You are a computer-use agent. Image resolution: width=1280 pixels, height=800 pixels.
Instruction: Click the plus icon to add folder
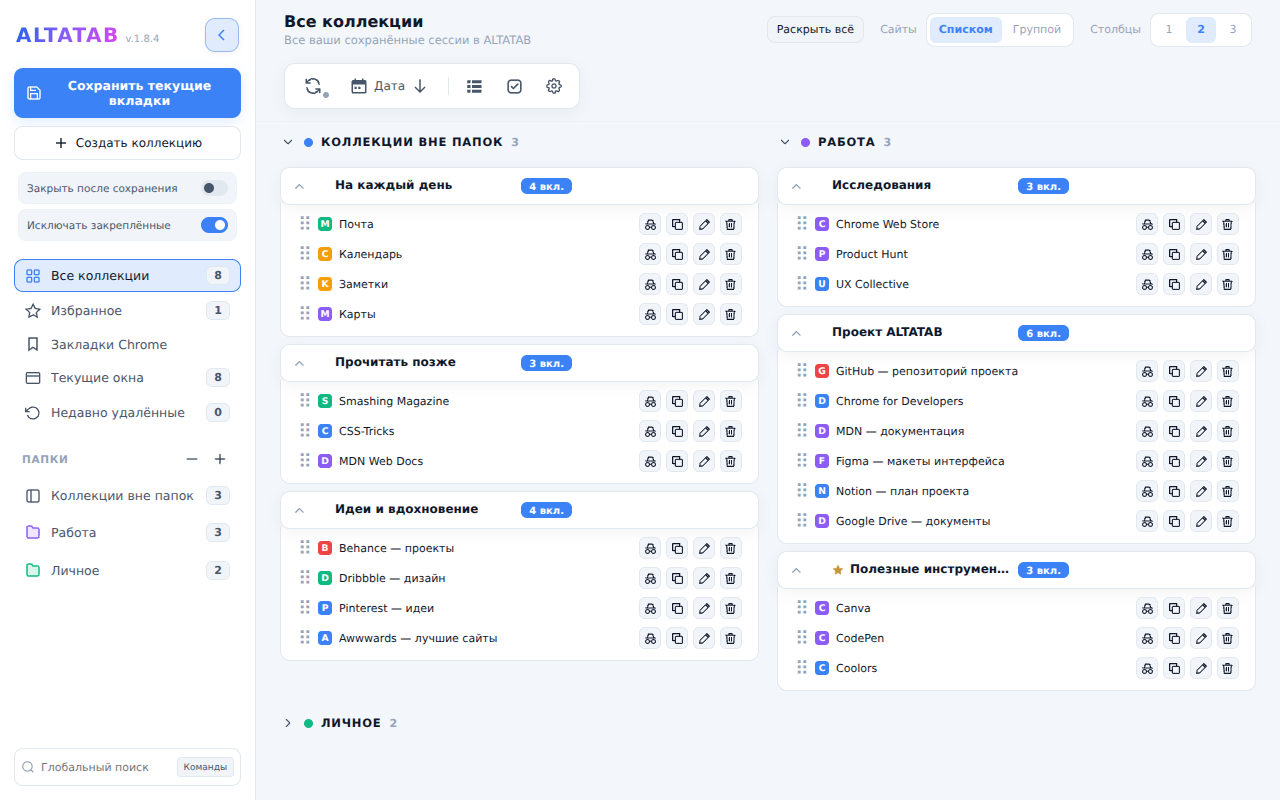220,459
